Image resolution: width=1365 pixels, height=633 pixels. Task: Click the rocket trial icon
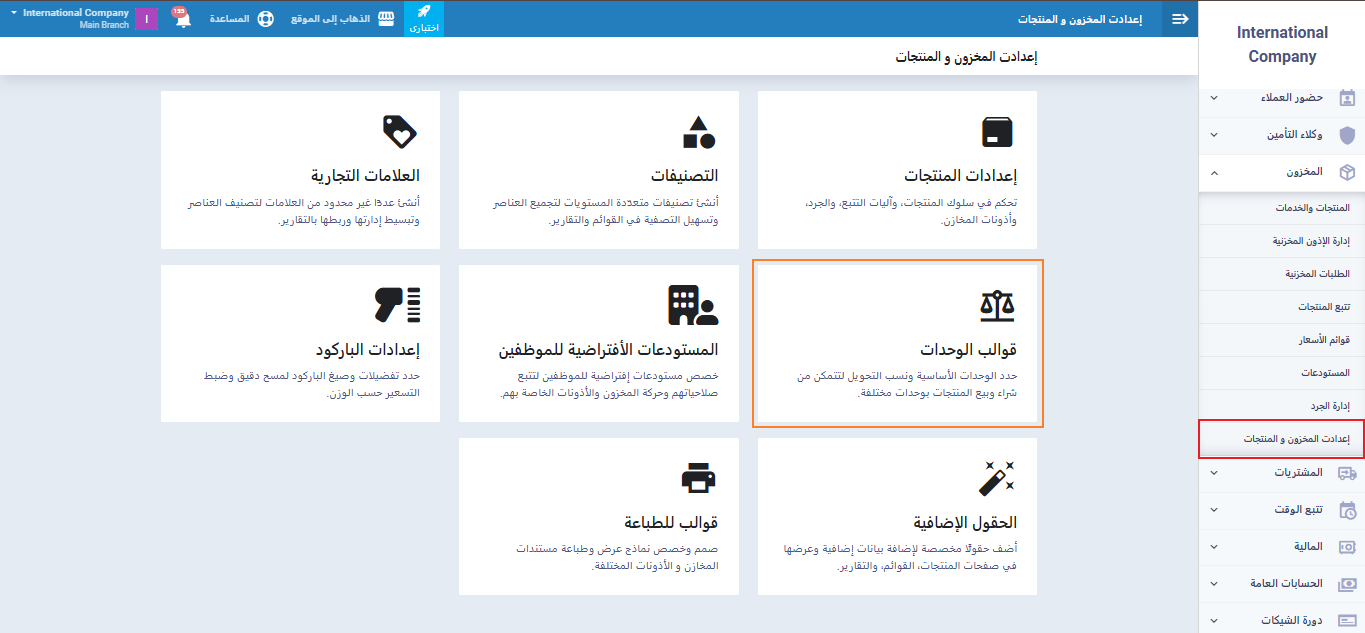(424, 13)
